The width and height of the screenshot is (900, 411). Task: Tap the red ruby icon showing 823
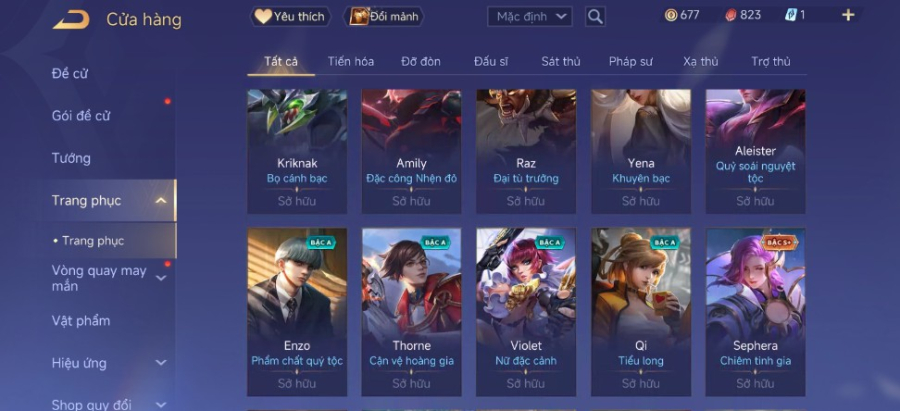731,15
